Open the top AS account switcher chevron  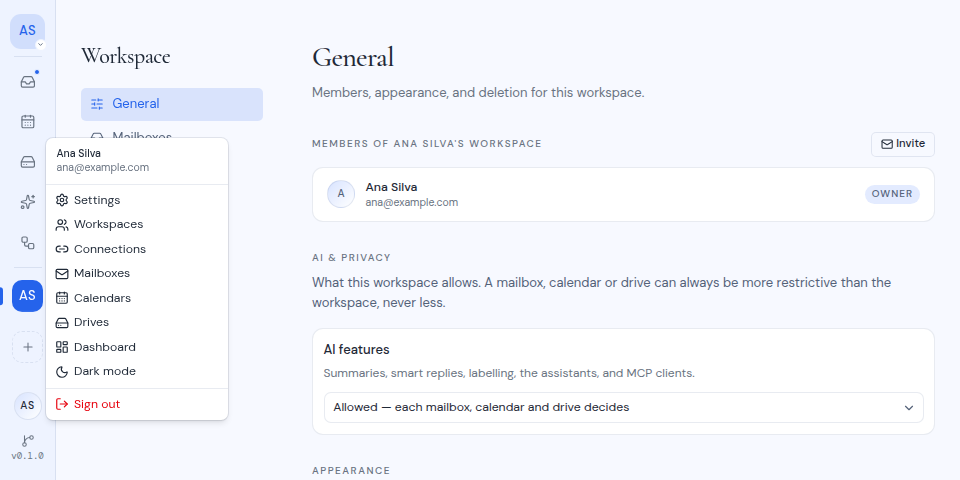click(x=40, y=44)
